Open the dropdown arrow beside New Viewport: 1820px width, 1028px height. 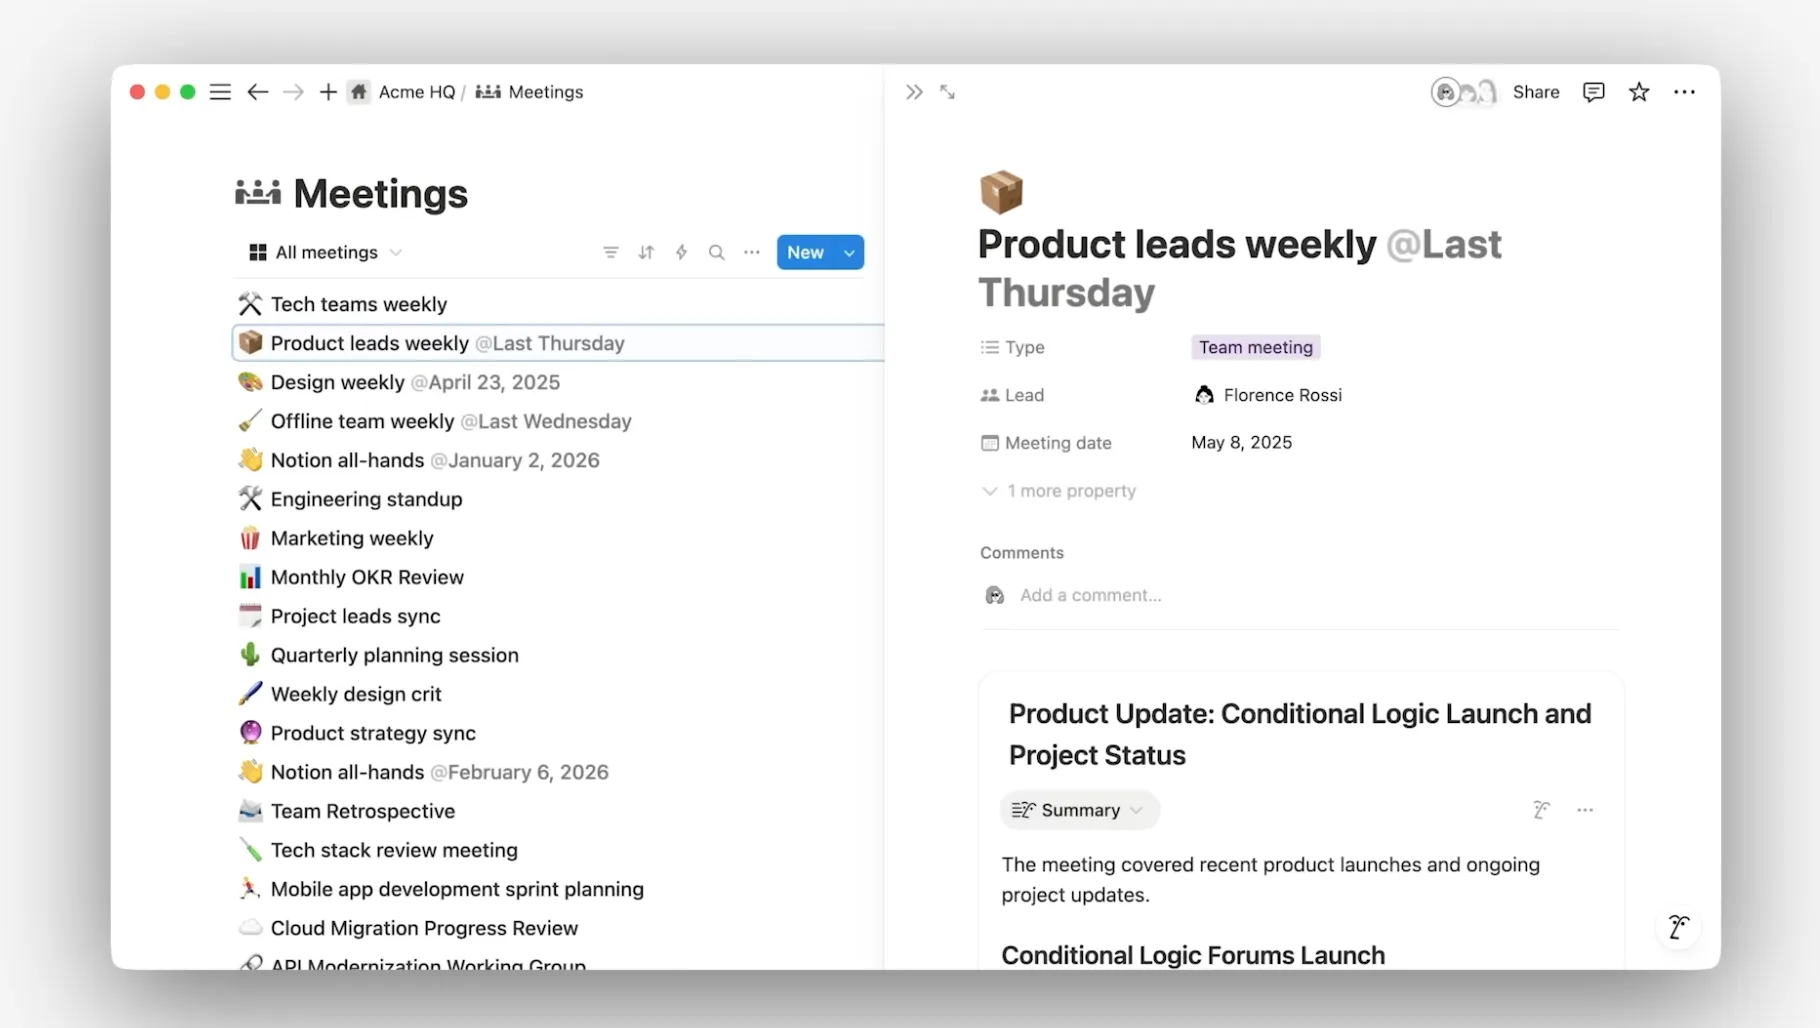(x=850, y=253)
